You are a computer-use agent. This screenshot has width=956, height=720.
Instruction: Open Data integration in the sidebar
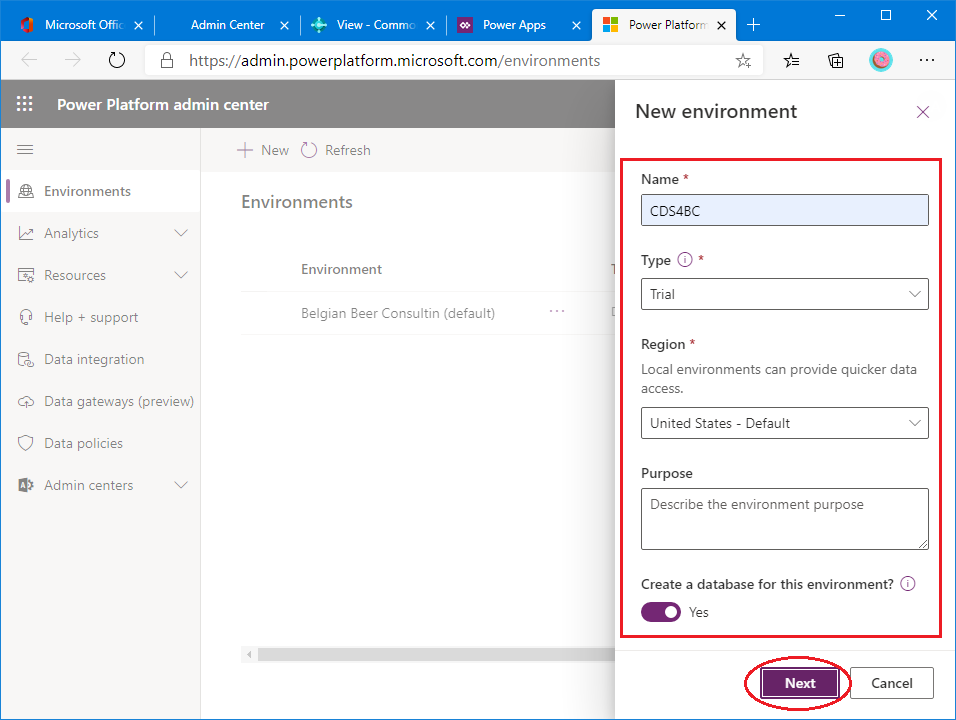95,360
